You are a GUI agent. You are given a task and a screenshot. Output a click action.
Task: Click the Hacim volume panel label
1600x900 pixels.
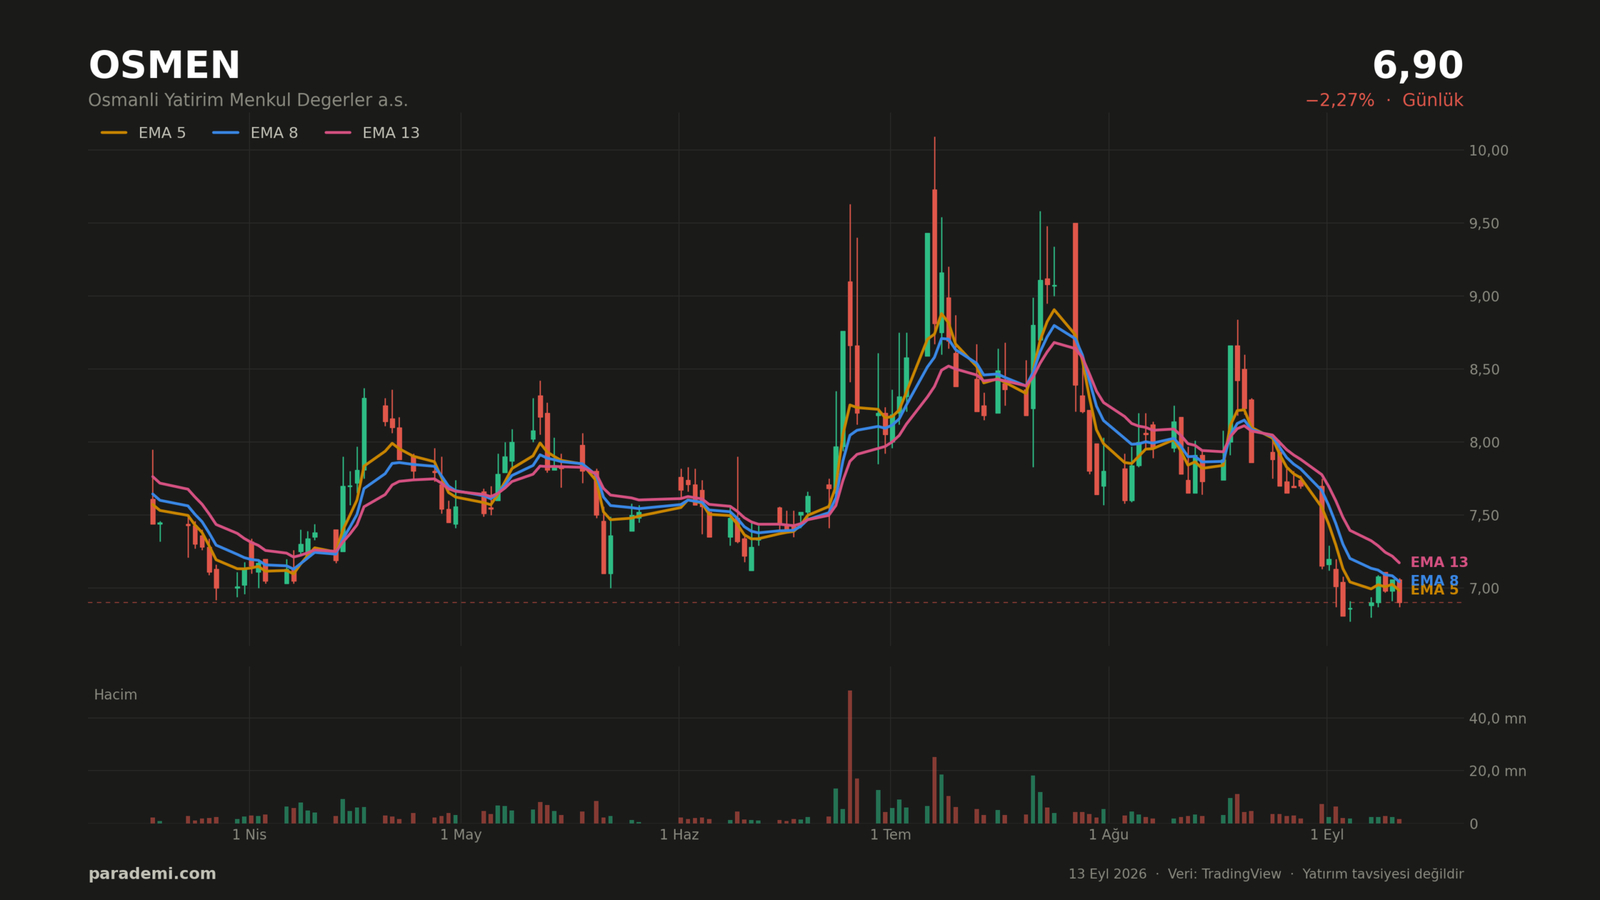pos(115,695)
